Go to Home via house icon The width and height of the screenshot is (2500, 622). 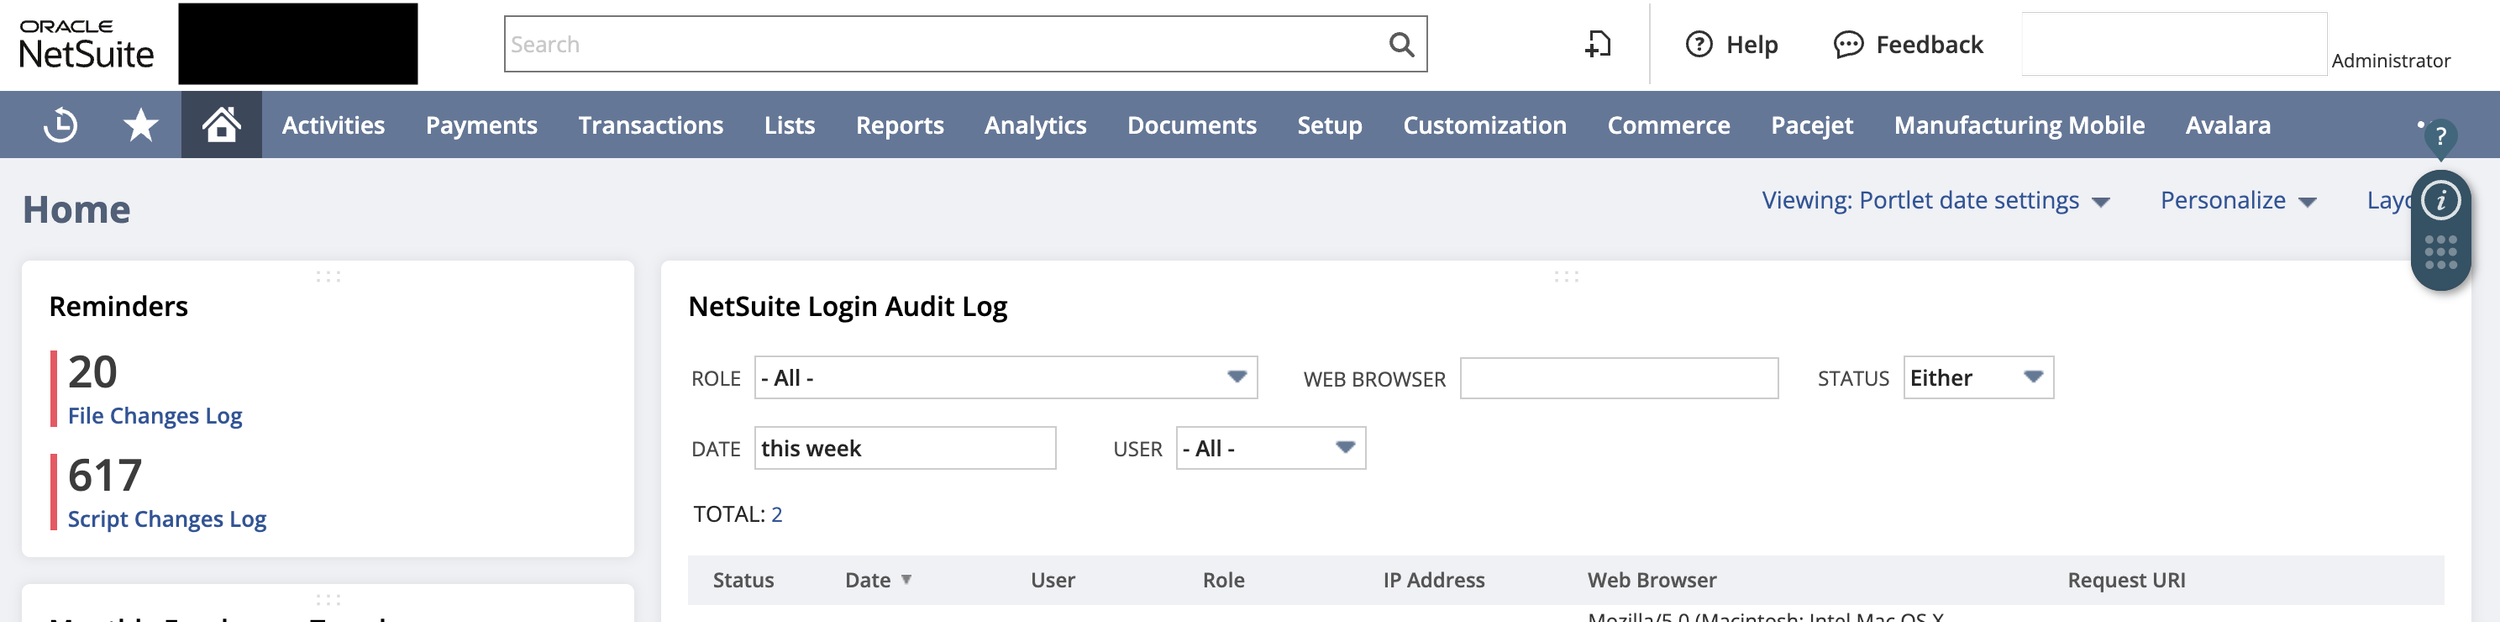[x=221, y=125]
